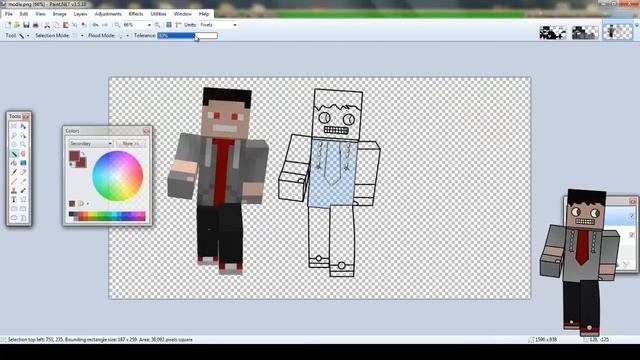Click the Zoom In magnifier icon
This screenshot has width=640, height=360.
(x=158, y=25)
